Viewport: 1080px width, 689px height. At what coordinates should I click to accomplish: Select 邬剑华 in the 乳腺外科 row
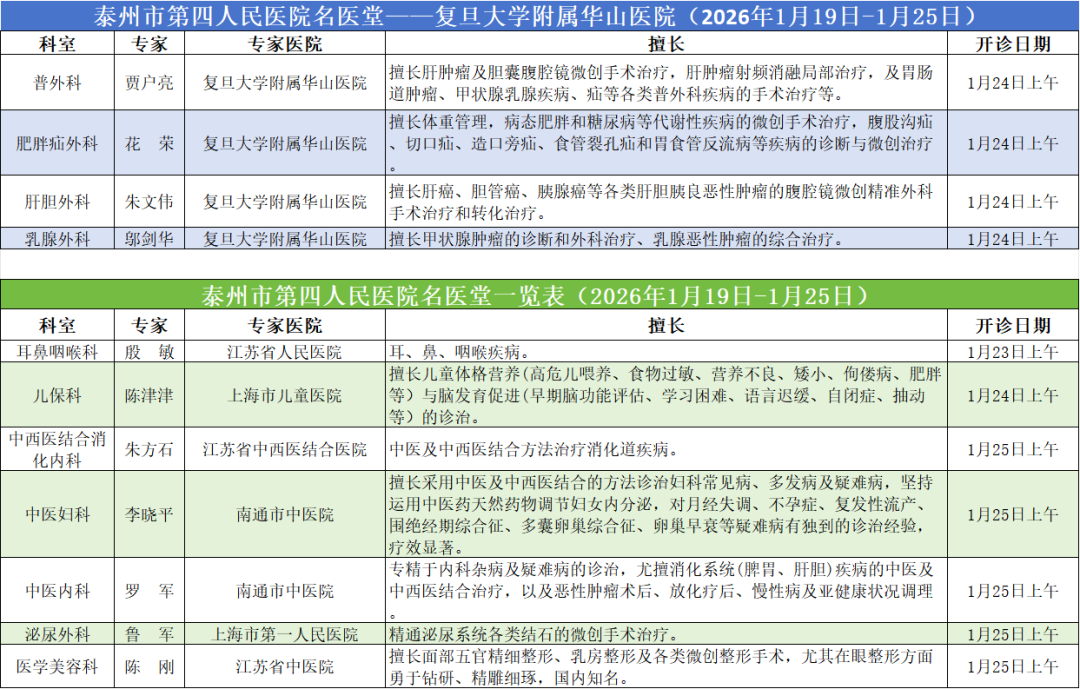[x=150, y=241]
